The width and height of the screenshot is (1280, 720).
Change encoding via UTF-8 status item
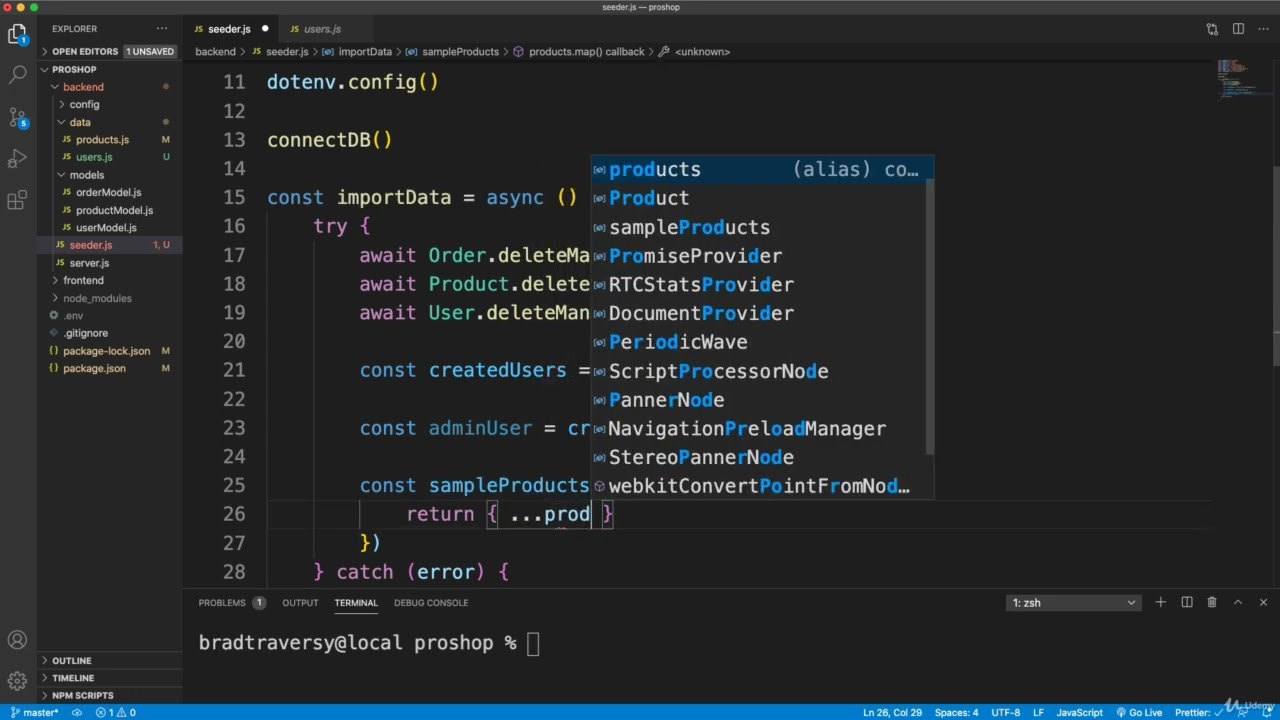[1006, 712]
